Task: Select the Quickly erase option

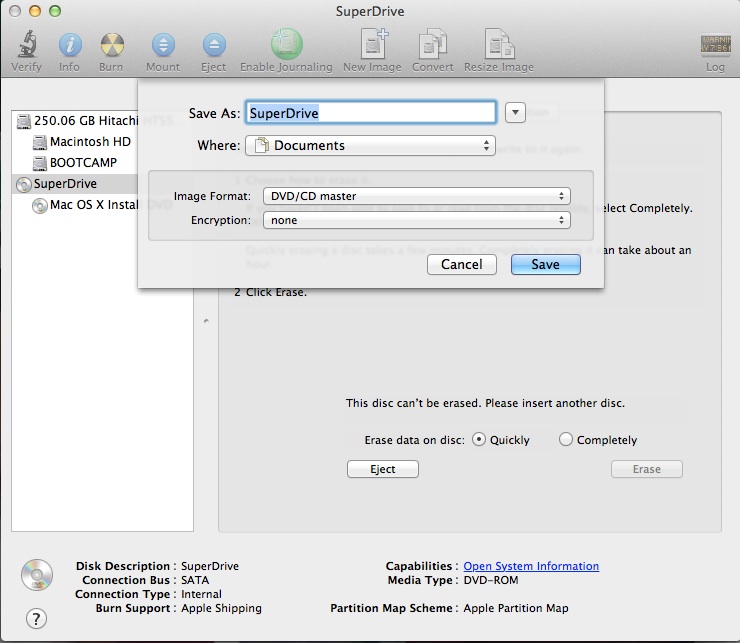Action: 479,440
